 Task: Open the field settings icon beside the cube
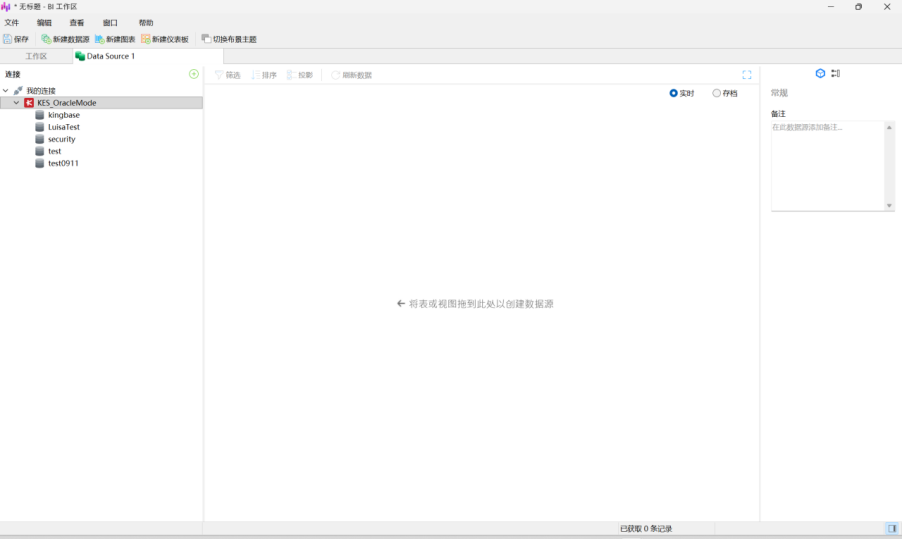835,74
